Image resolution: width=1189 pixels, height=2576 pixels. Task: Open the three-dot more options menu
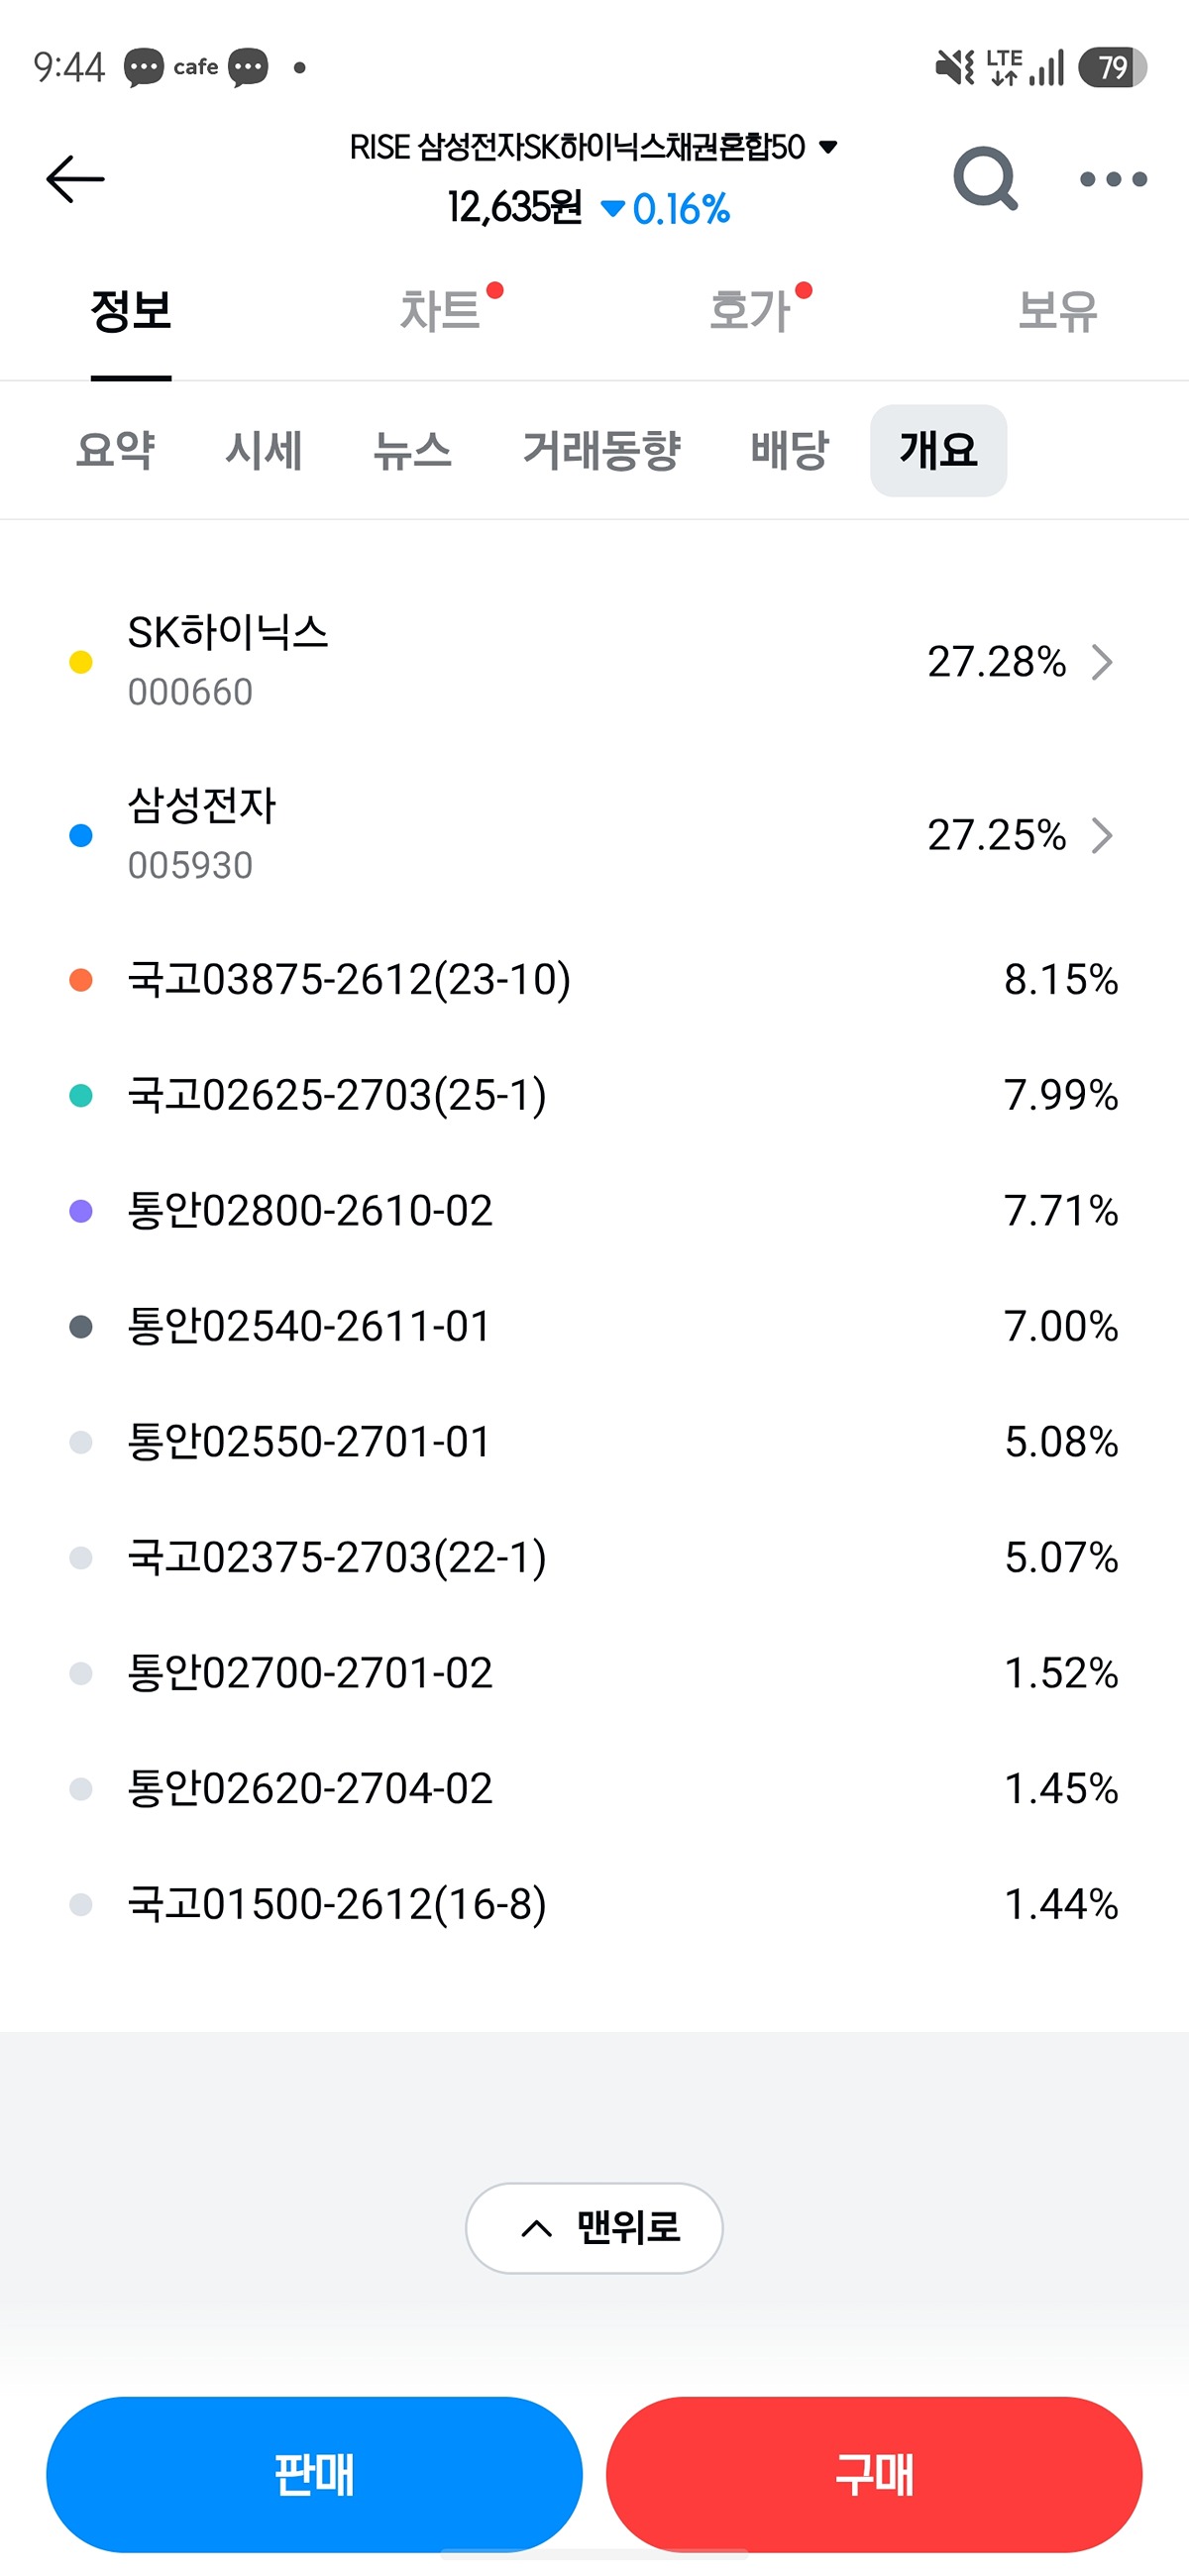click(x=1113, y=180)
